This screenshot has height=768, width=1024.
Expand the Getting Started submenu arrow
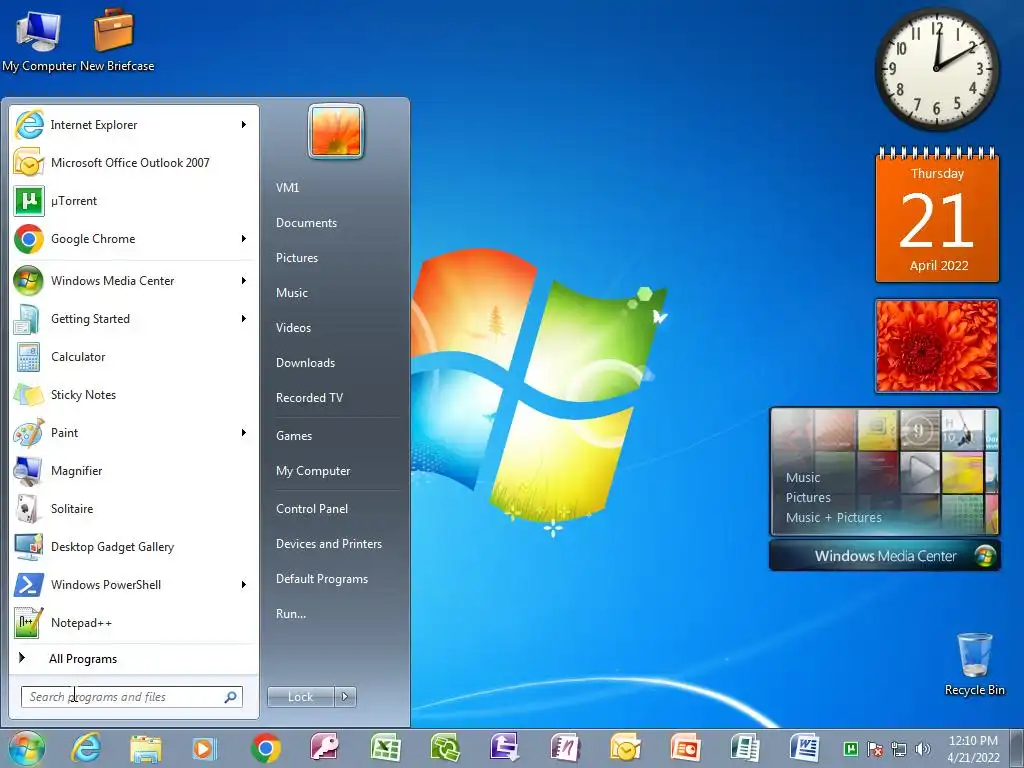point(244,319)
